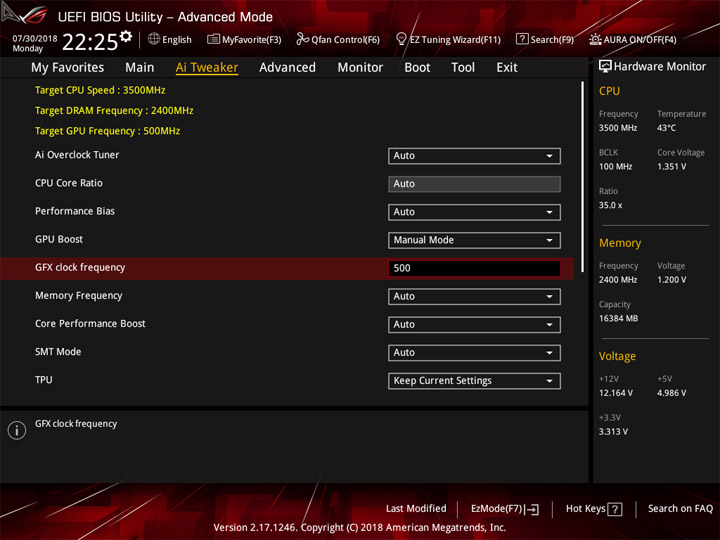Screen dimensions: 720x540
Task: Click the English language button
Action: tap(170, 39)
